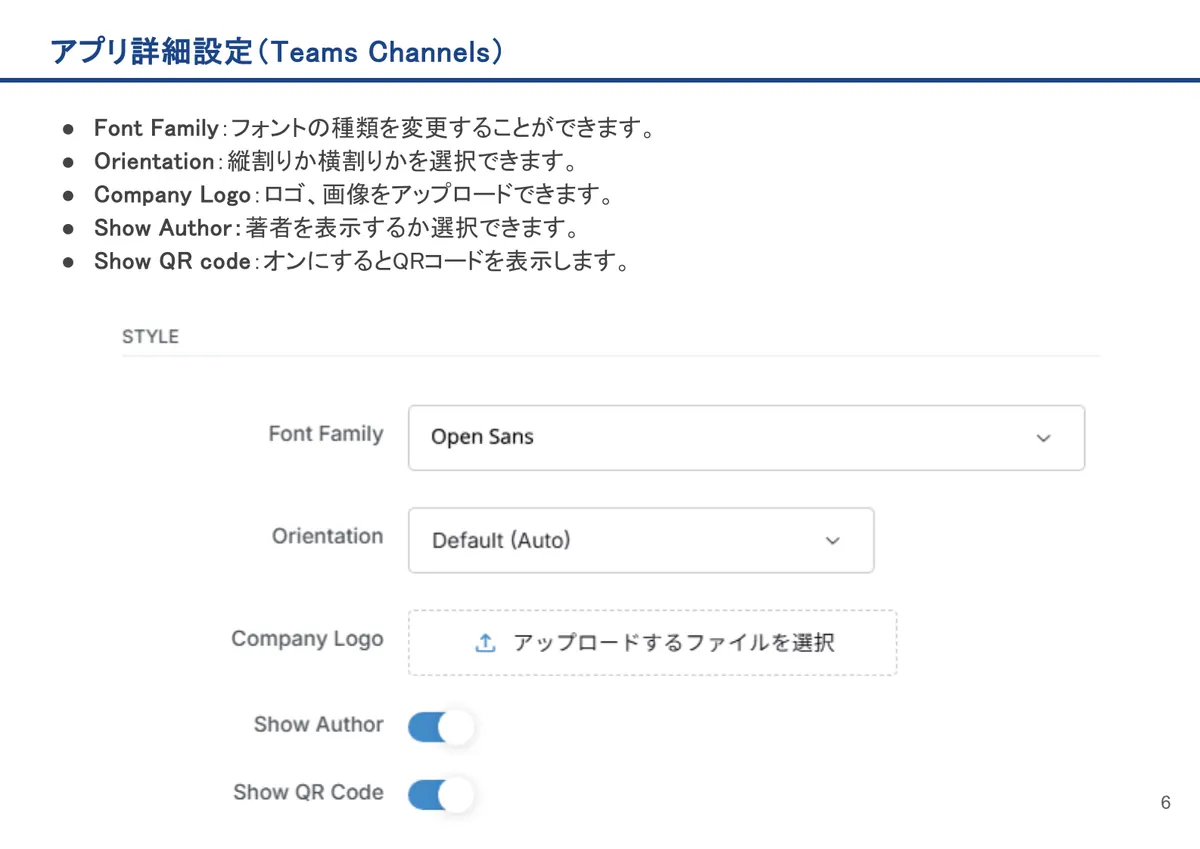
Task: Click the chevron arrow in Orientation box
Action: (832, 541)
